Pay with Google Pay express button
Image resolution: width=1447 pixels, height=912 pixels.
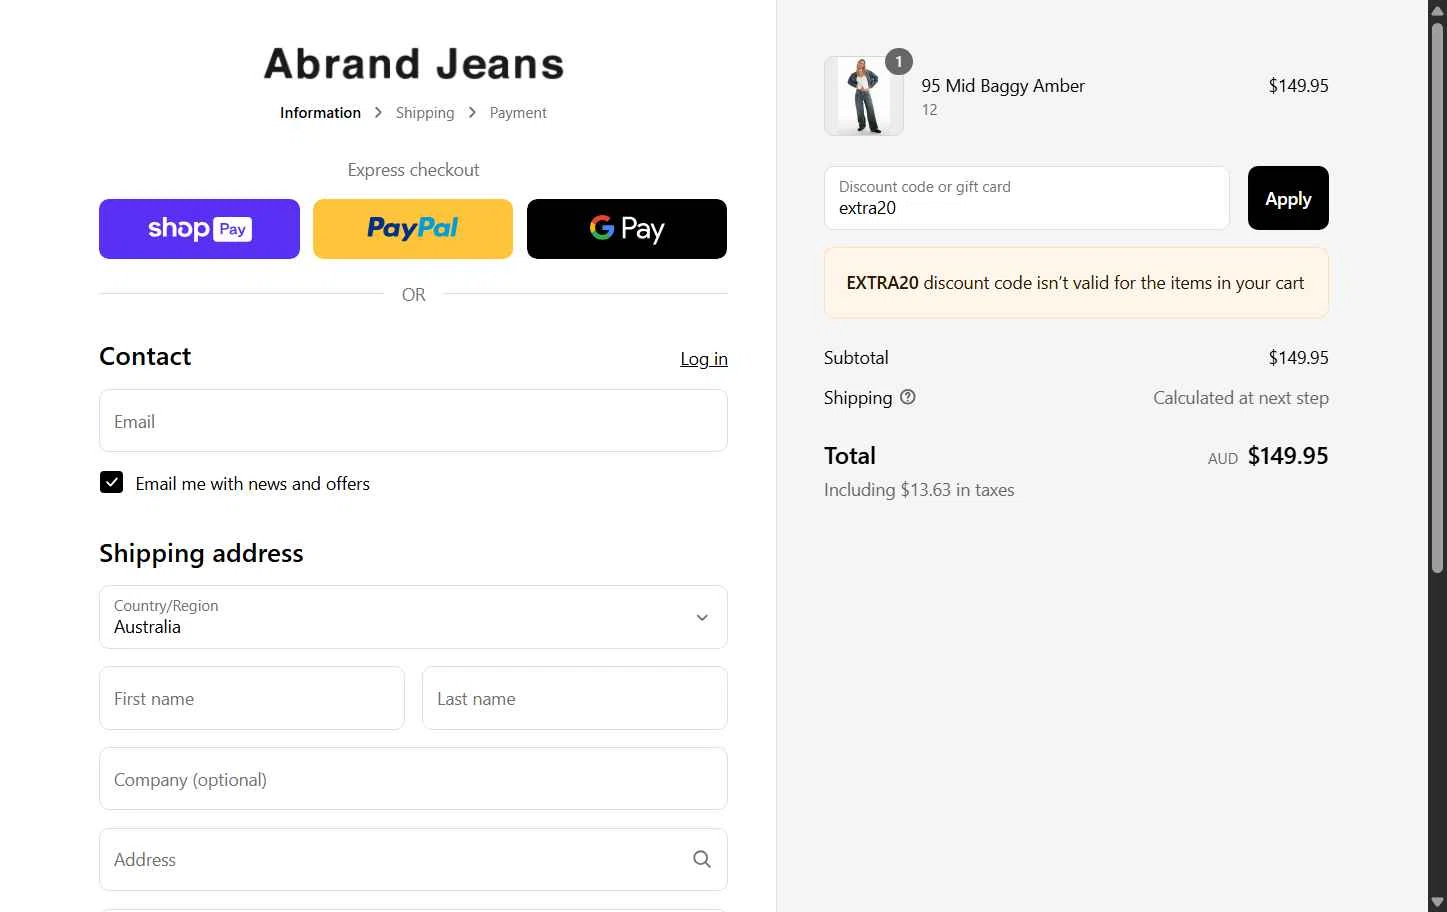[627, 229]
